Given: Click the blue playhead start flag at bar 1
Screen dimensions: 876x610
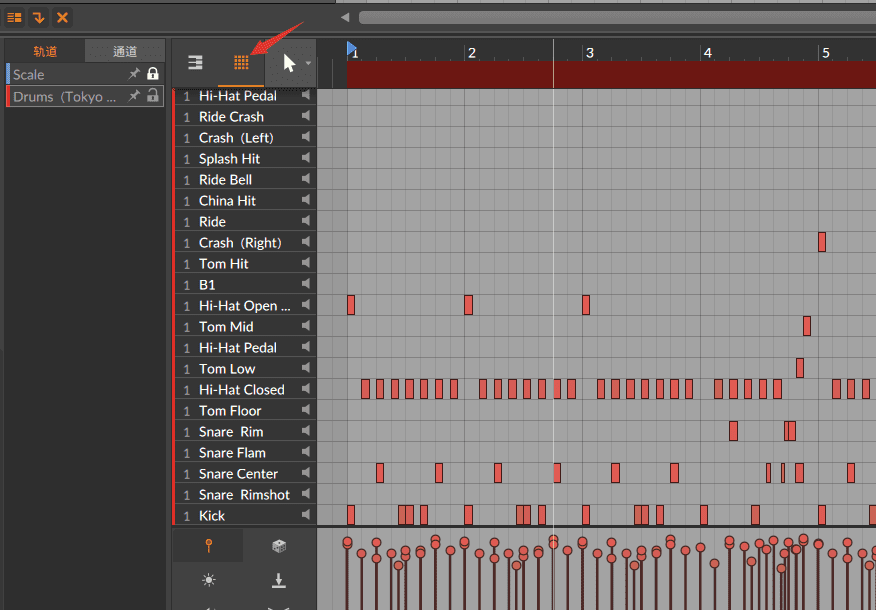Looking at the screenshot, I should (x=351, y=48).
